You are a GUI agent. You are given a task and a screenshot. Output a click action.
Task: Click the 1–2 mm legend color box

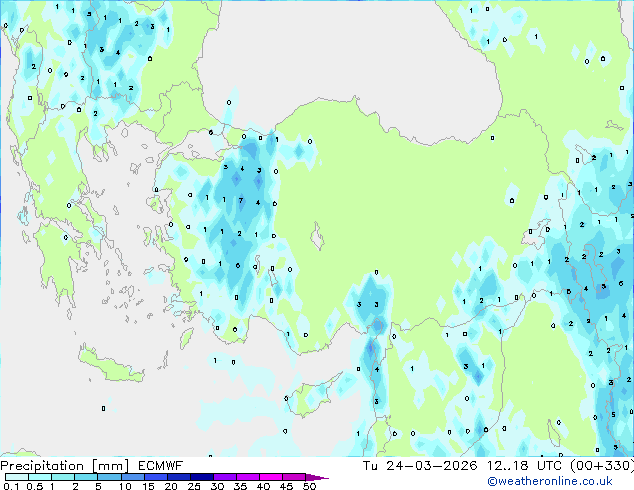pyautogui.click(x=63, y=477)
